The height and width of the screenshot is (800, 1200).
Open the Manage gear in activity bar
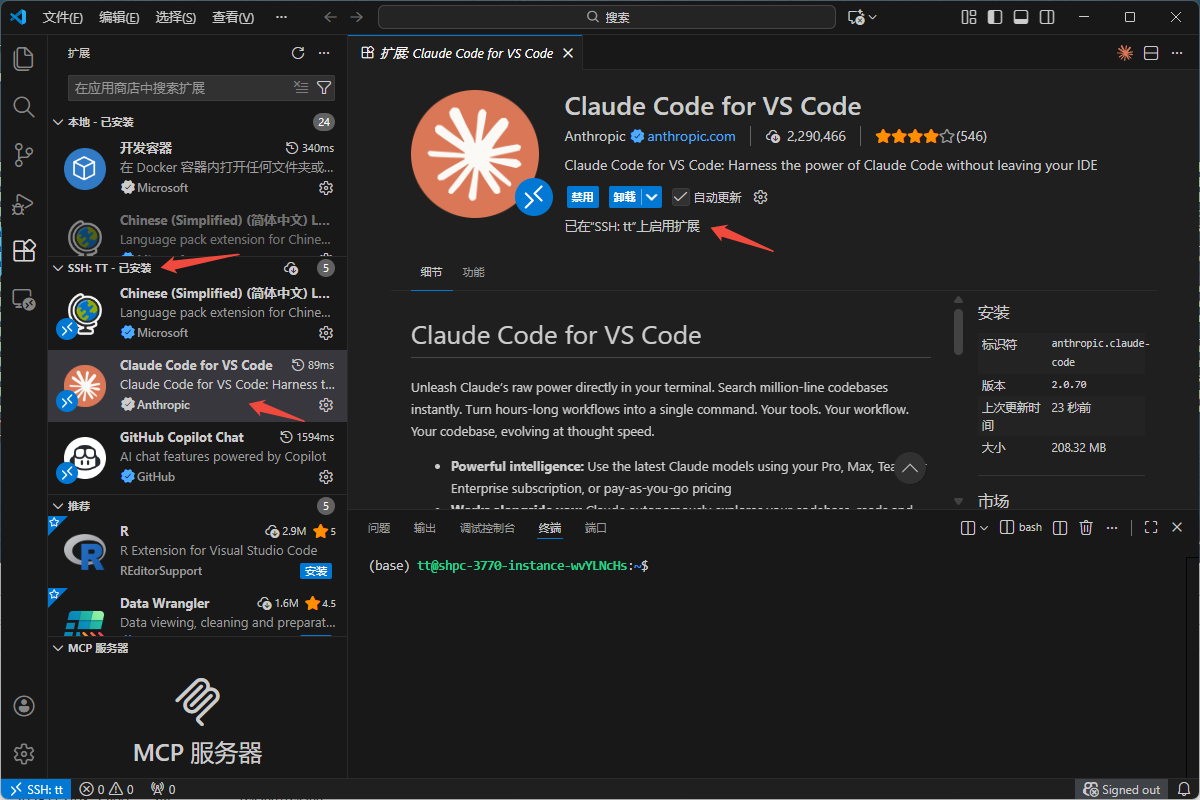point(24,754)
